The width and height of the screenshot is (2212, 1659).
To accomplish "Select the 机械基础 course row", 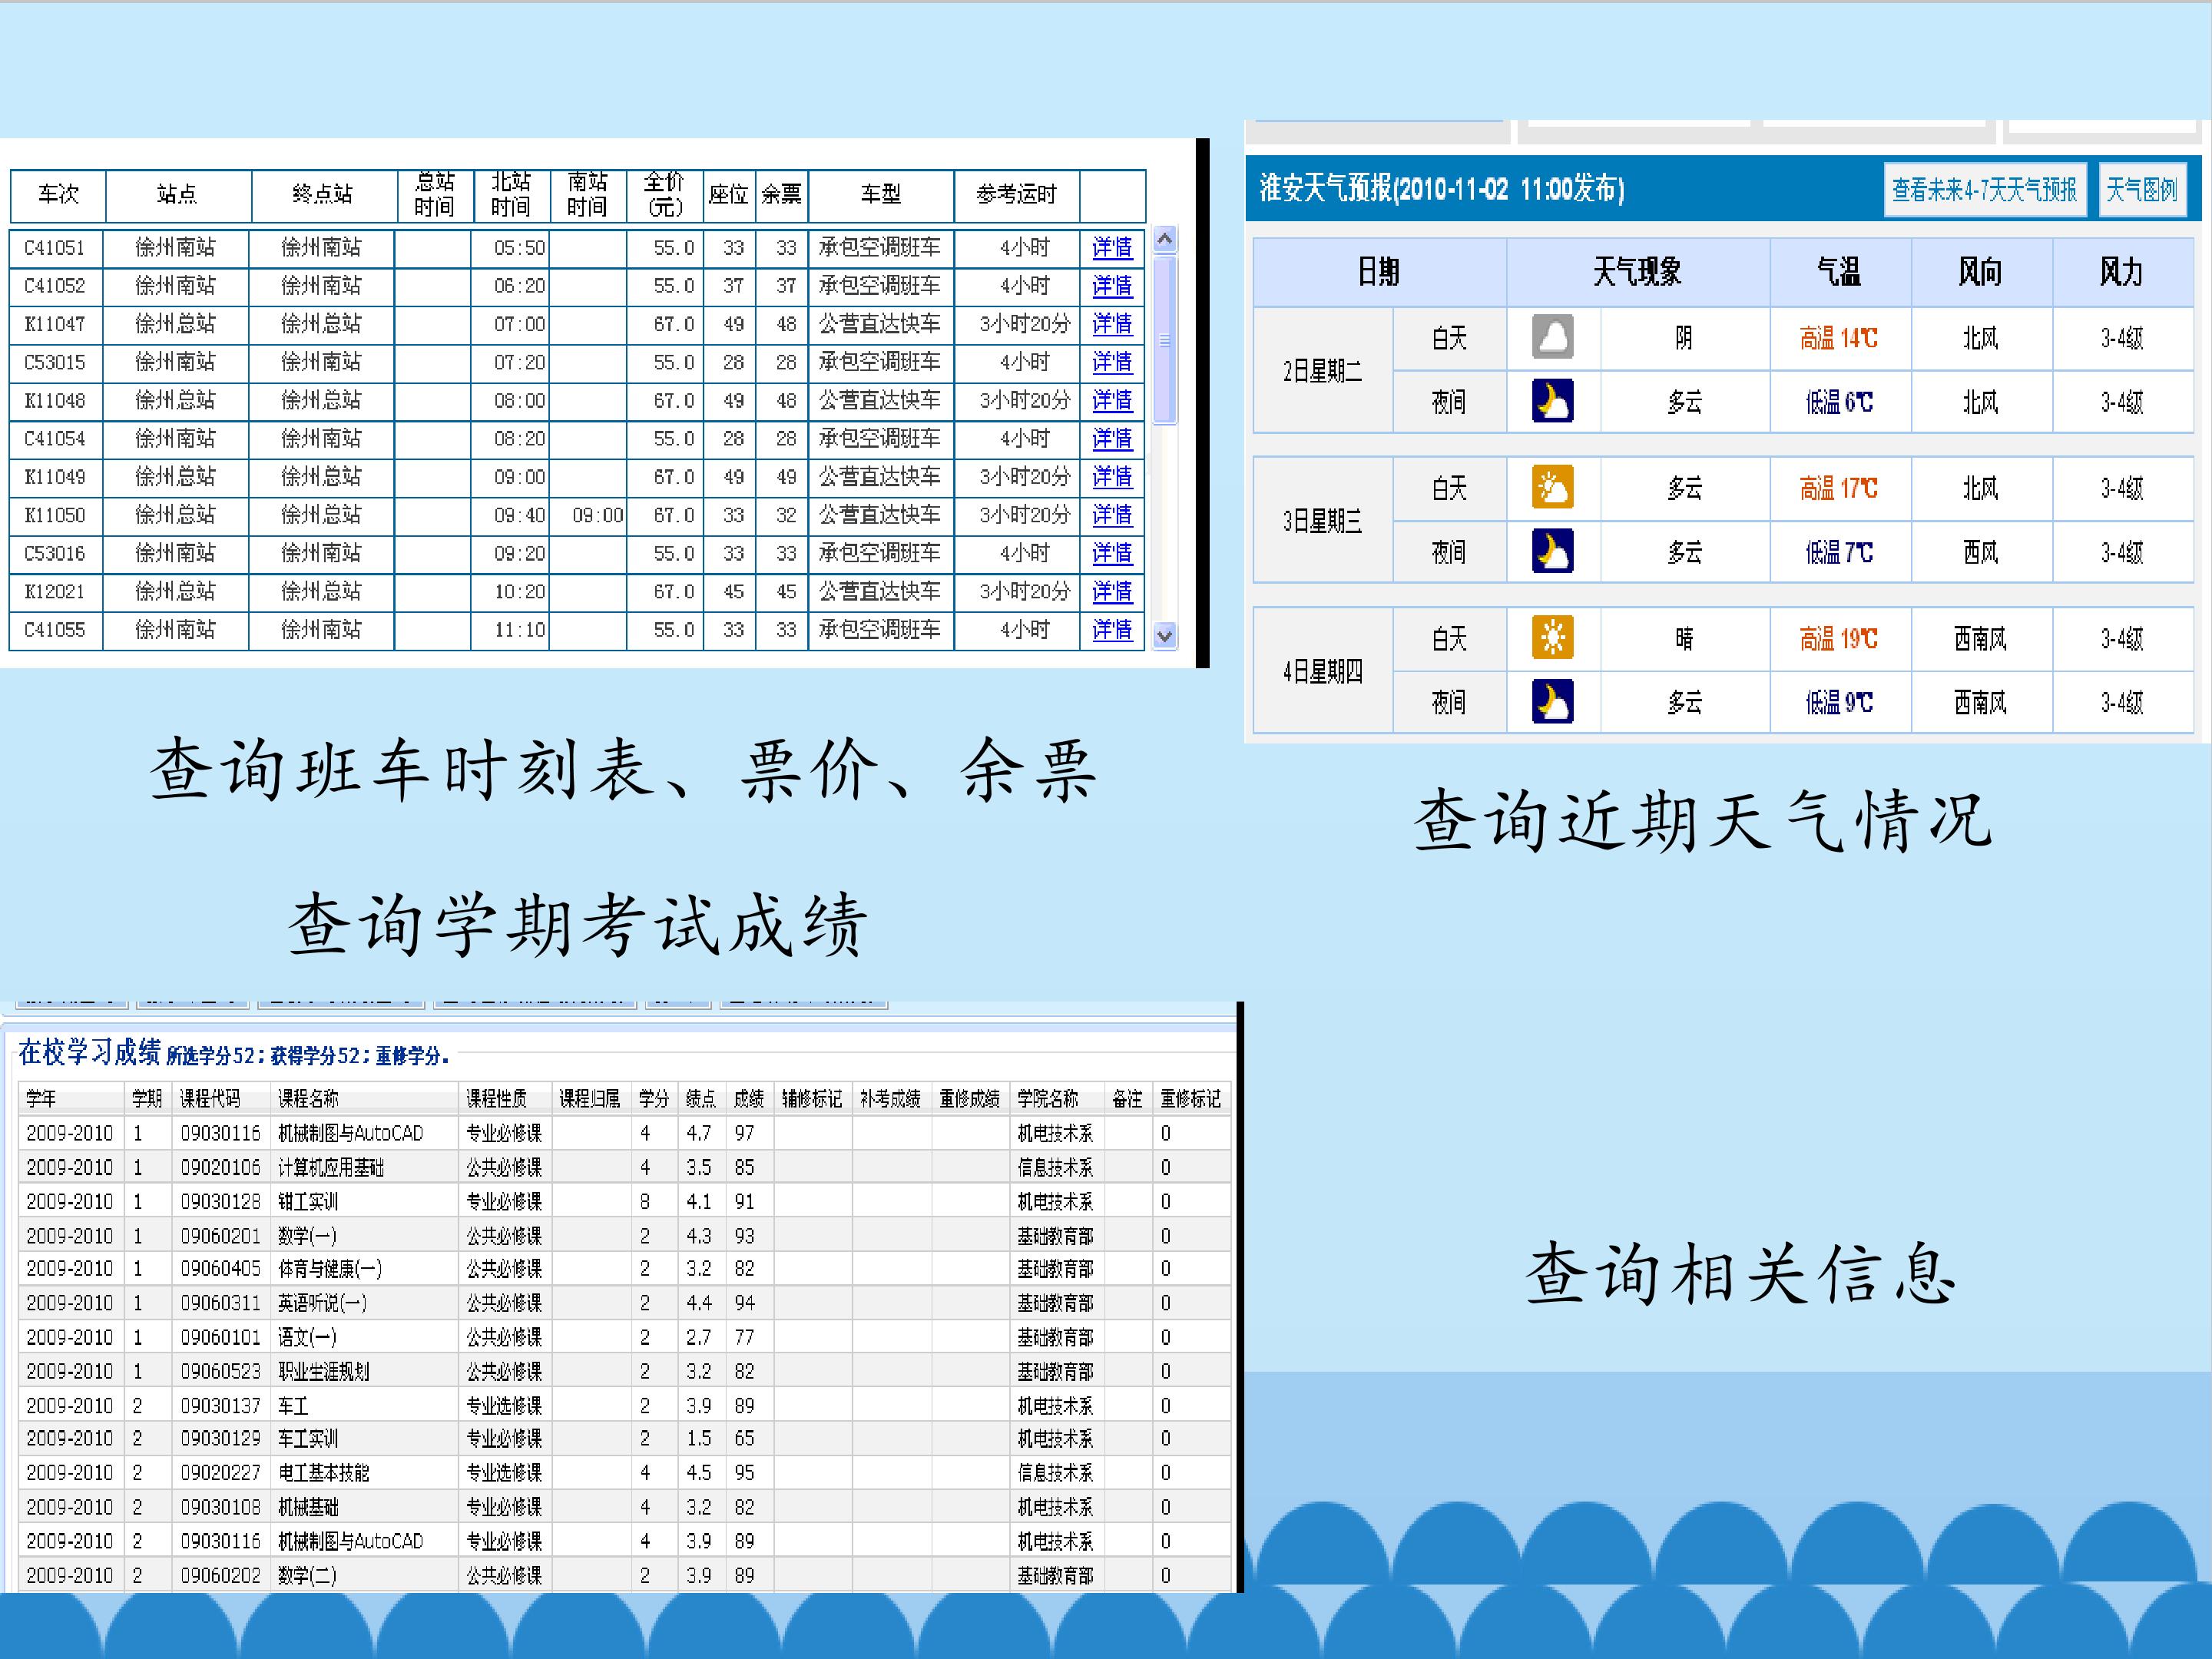I will (624, 1507).
